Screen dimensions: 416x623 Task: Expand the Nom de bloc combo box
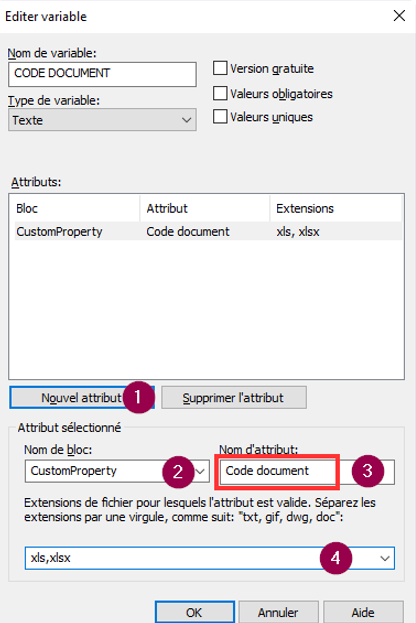coord(200,471)
